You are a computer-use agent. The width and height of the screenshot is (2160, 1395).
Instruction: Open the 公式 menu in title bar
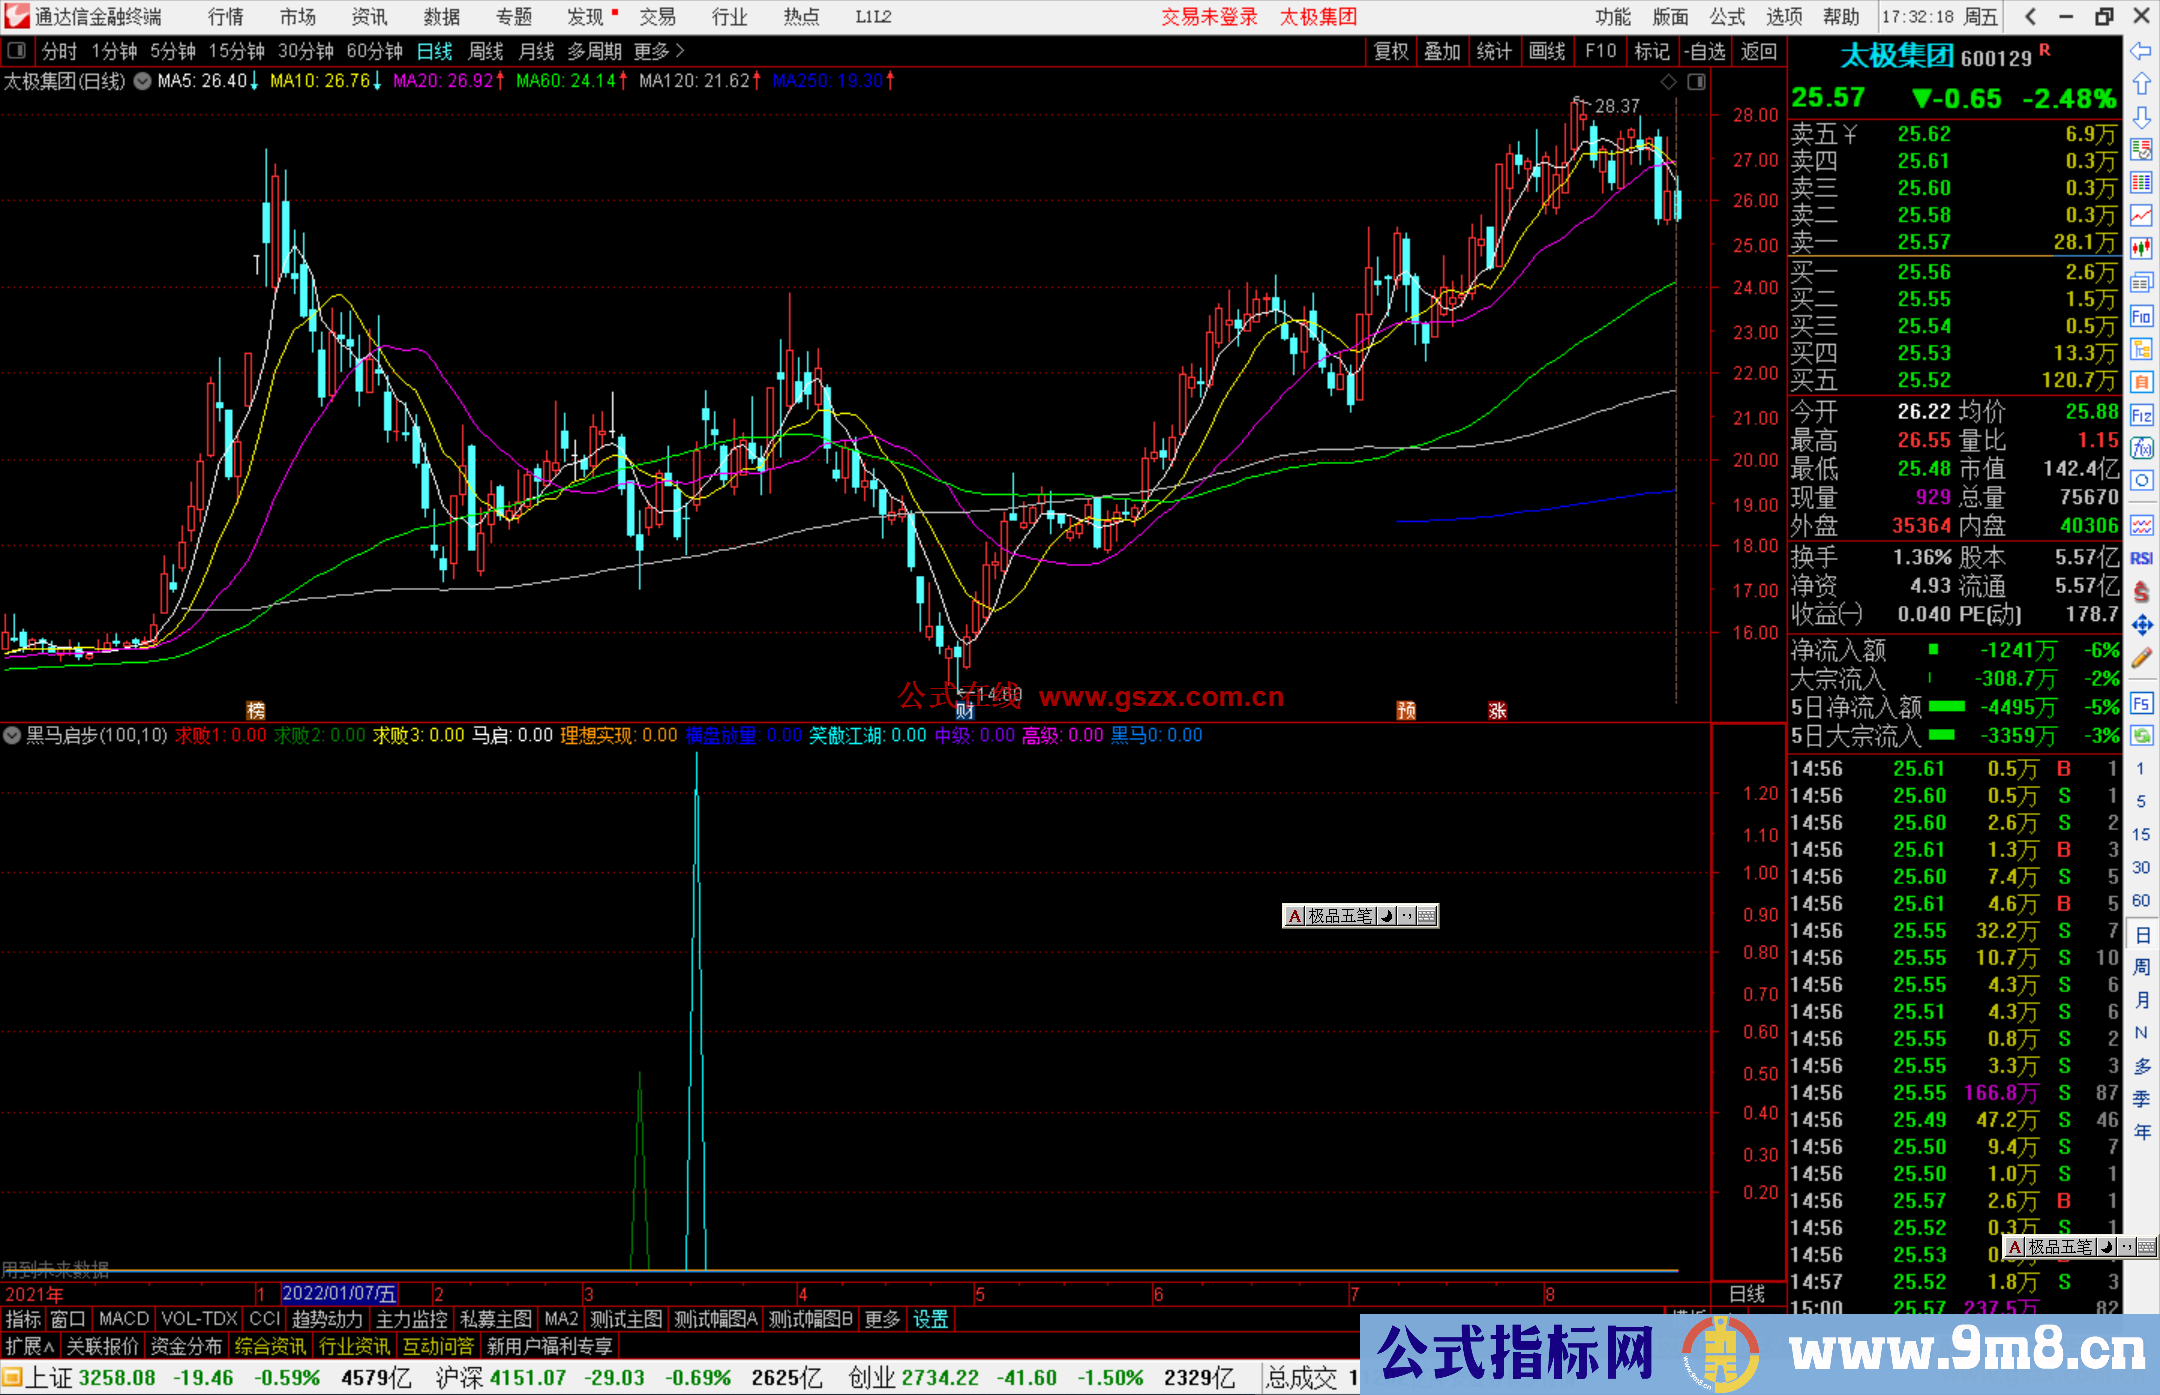[x=1727, y=16]
